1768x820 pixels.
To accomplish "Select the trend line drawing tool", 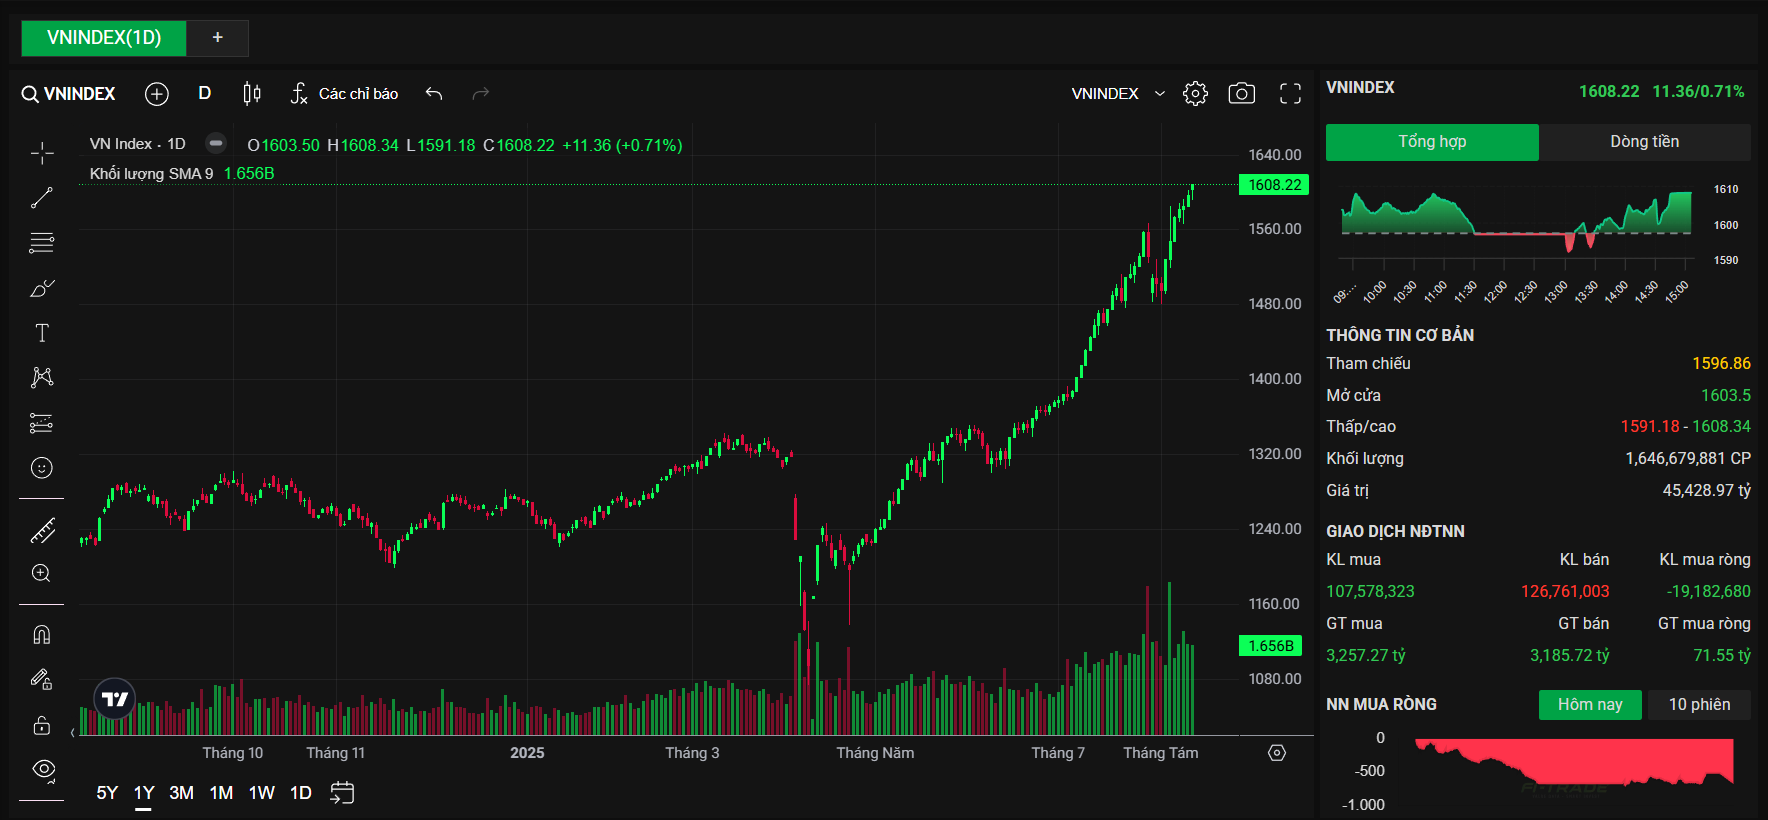I will 42,198.
